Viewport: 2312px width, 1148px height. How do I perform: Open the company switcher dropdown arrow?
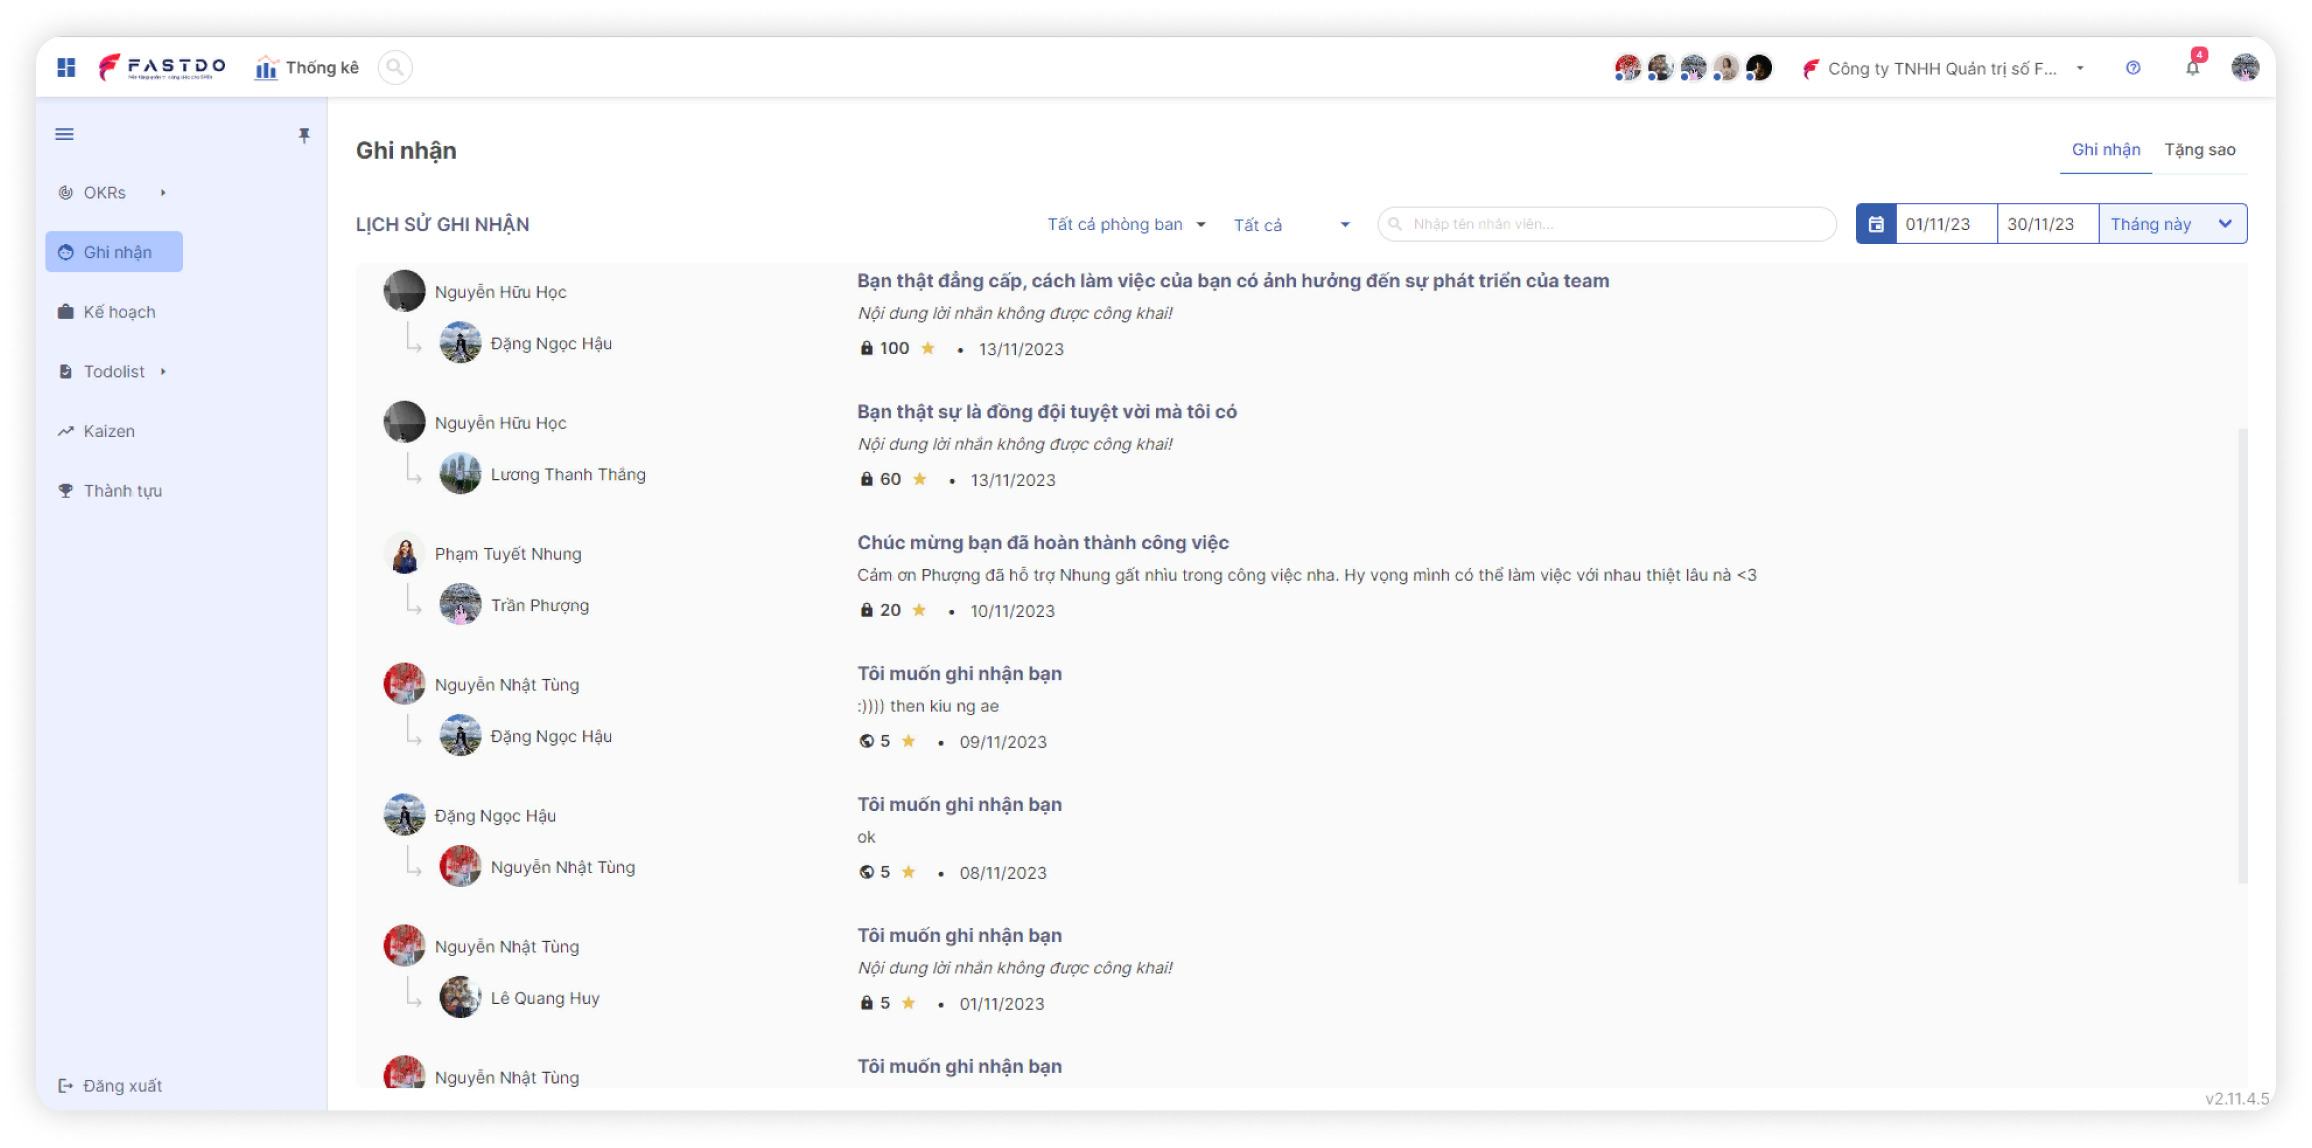2080,68
